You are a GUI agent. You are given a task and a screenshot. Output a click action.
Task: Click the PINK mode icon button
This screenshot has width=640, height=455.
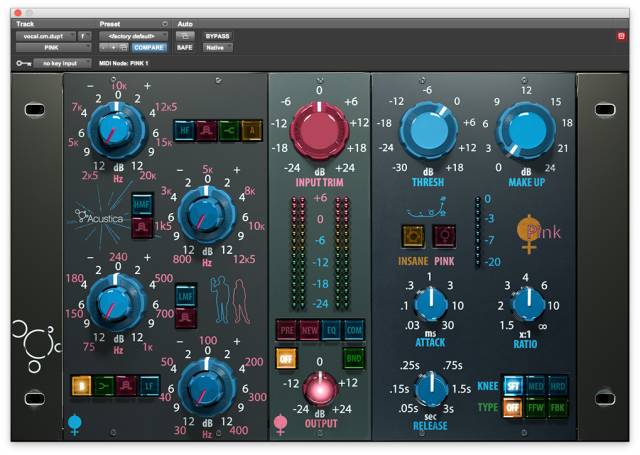click(x=444, y=236)
